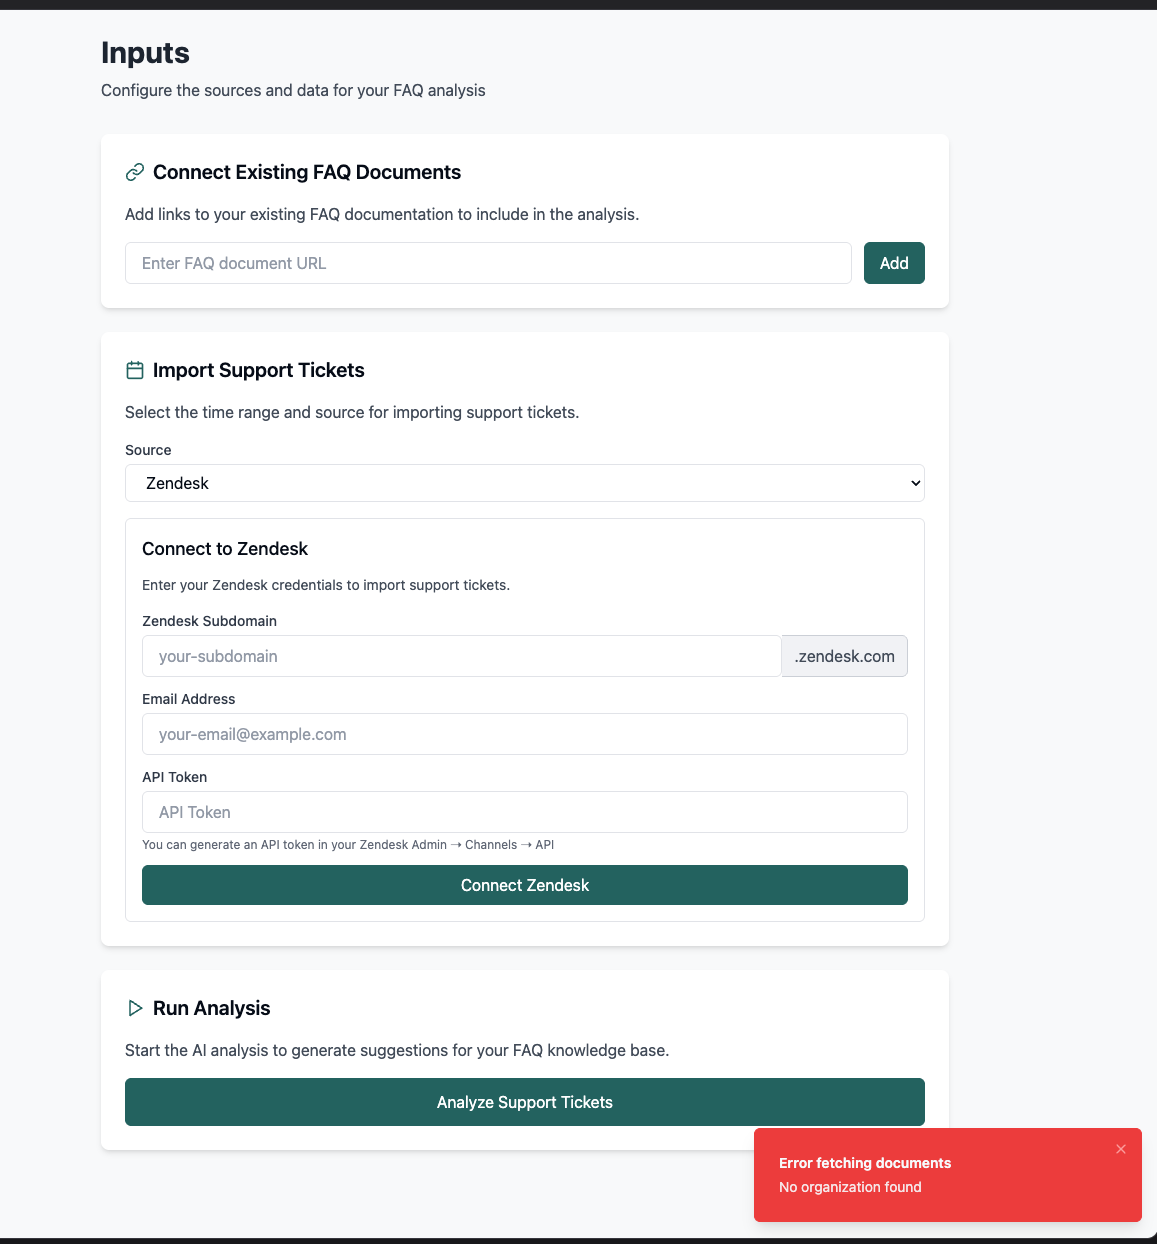Focus the API Token input field

(x=525, y=812)
